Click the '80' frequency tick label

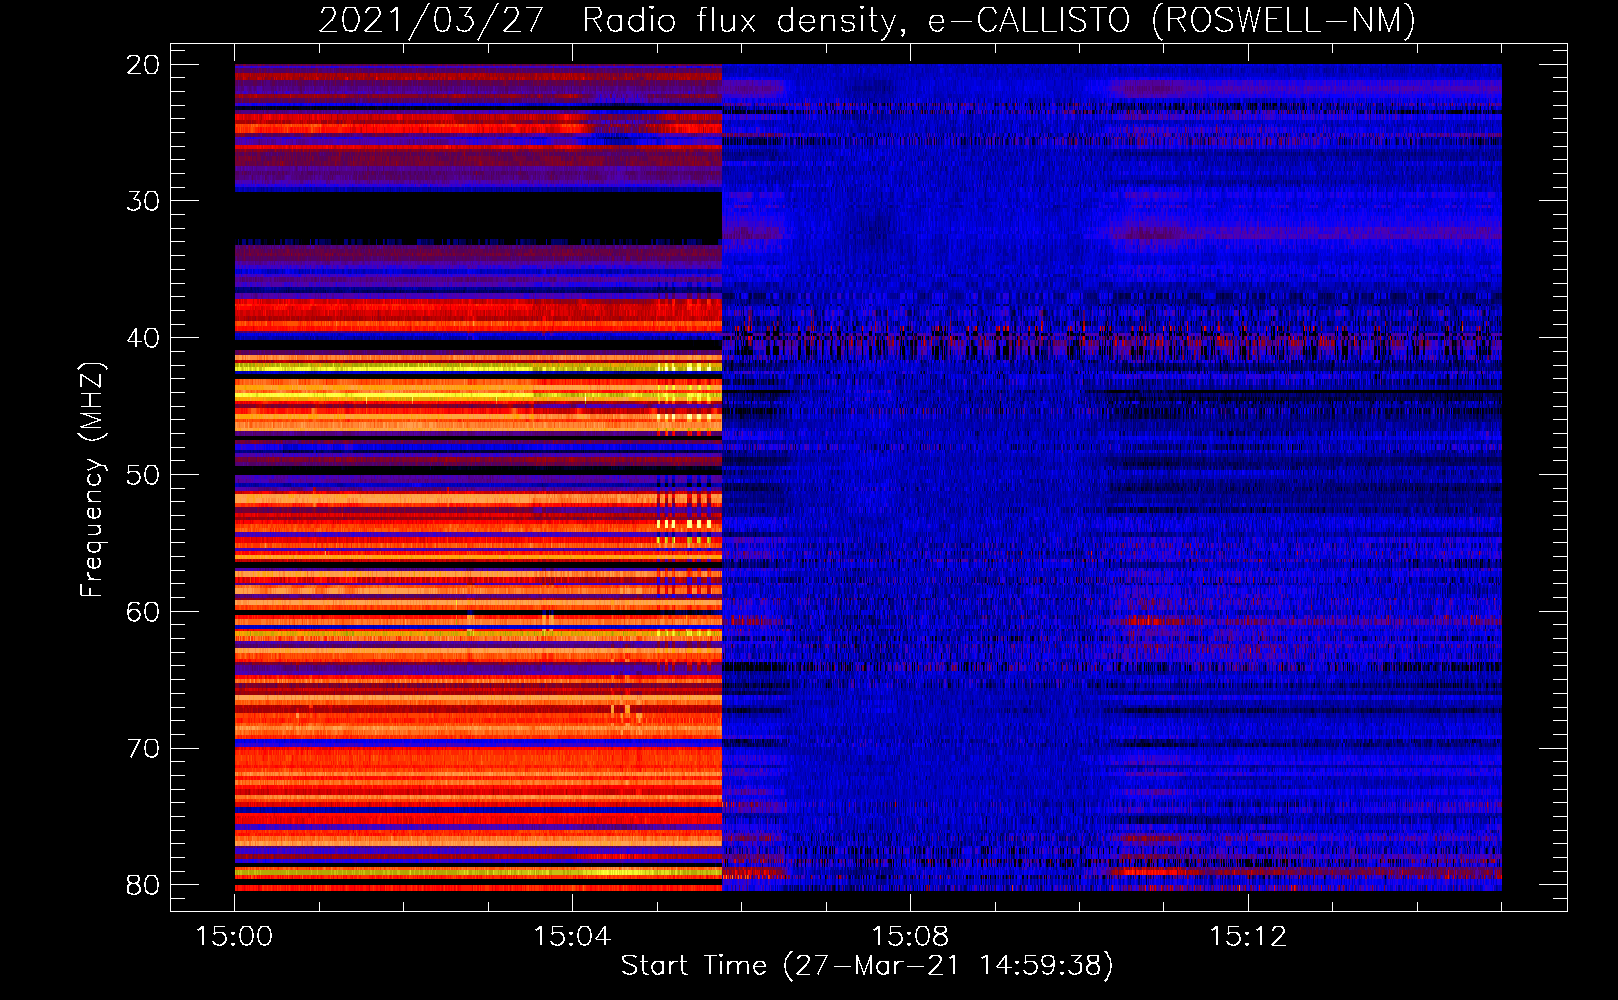144,885
